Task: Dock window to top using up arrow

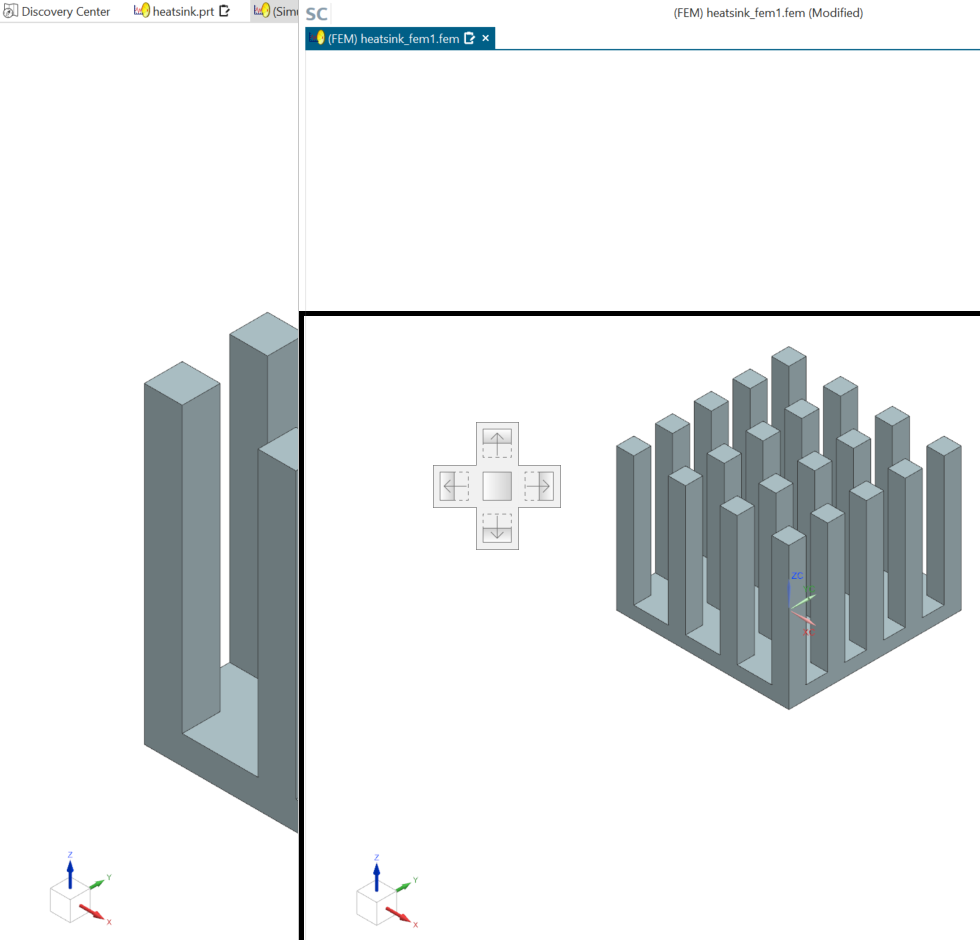Action: [497, 442]
